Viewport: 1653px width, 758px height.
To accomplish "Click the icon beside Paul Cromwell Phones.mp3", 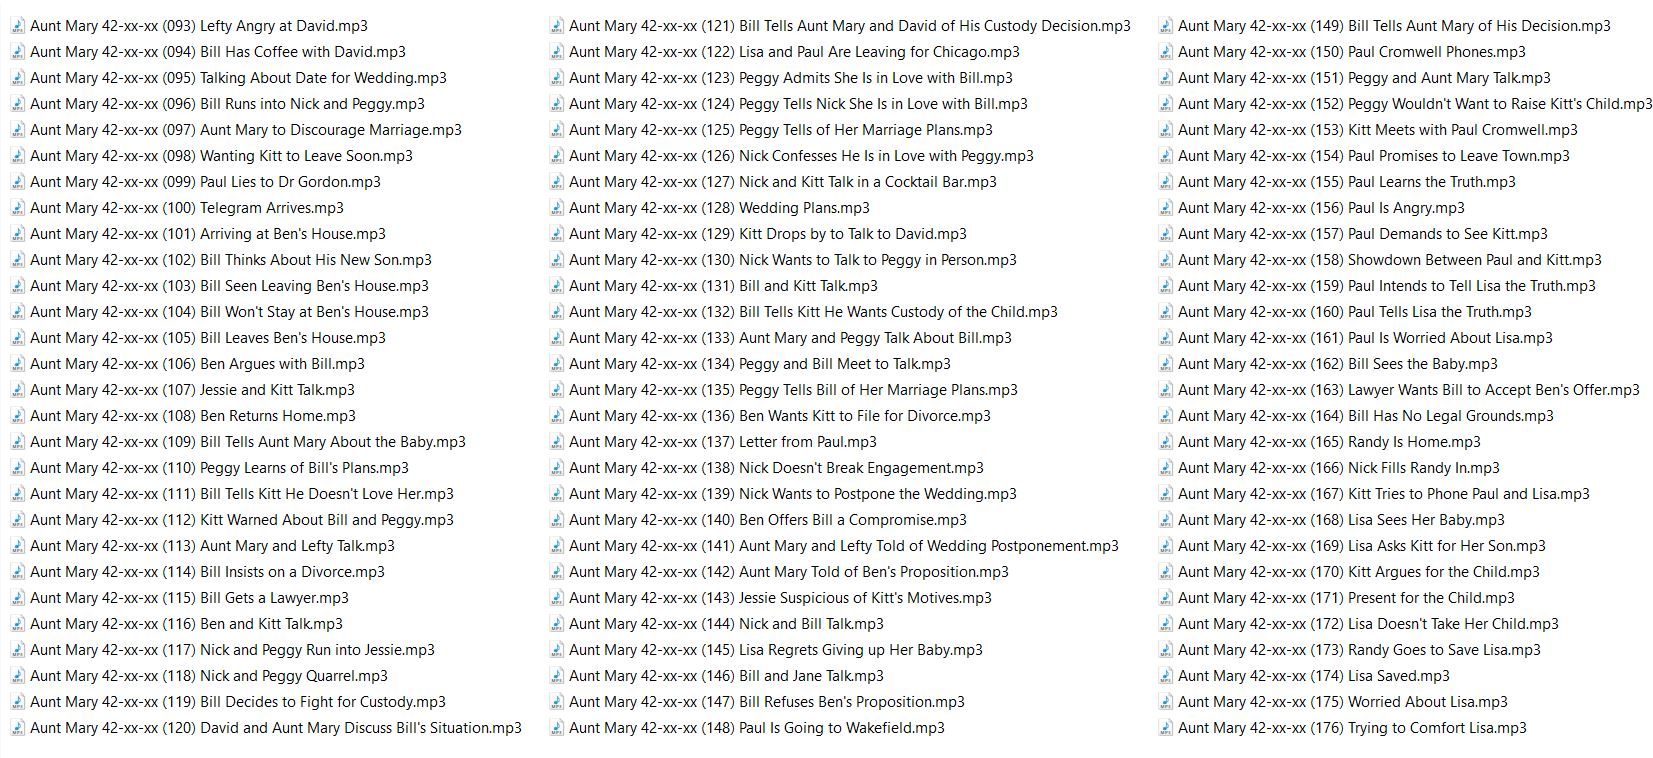I will (1166, 52).
